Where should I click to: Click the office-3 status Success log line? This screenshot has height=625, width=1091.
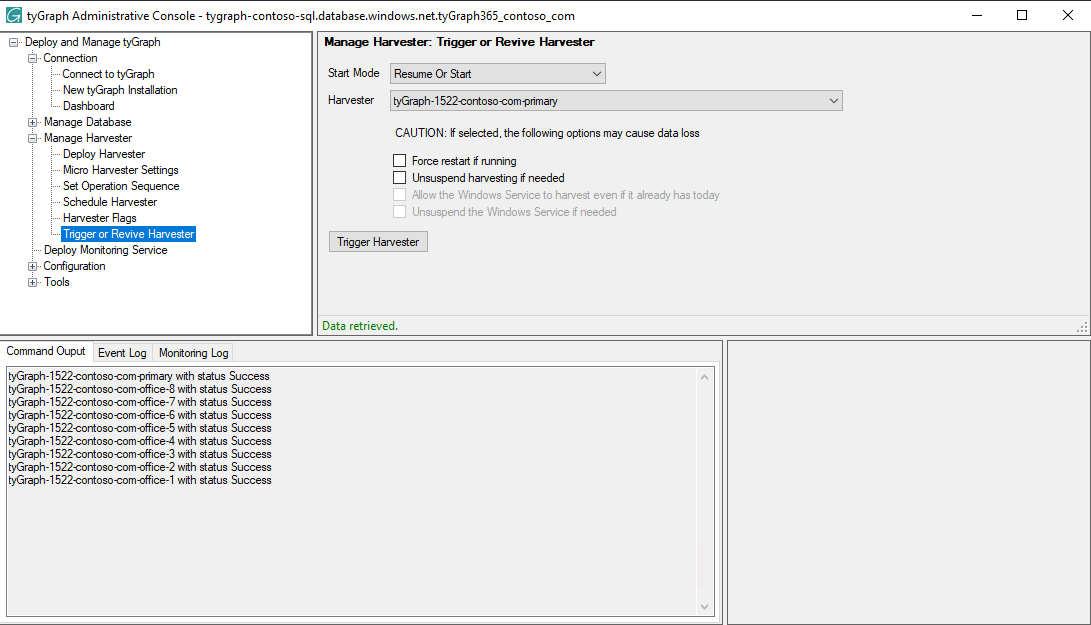tap(140, 454)
